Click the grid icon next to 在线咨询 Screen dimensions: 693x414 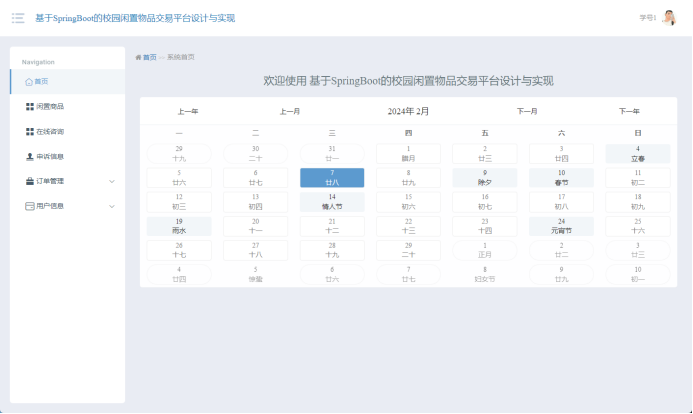click(30, 132)
